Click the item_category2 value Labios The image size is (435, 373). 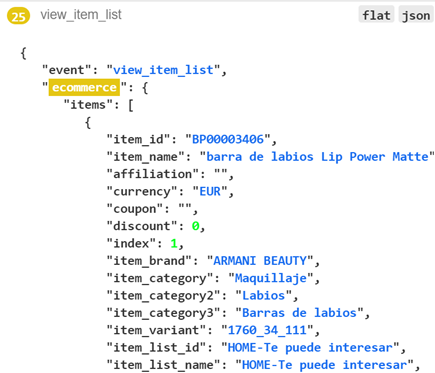(x=263, y=295)
